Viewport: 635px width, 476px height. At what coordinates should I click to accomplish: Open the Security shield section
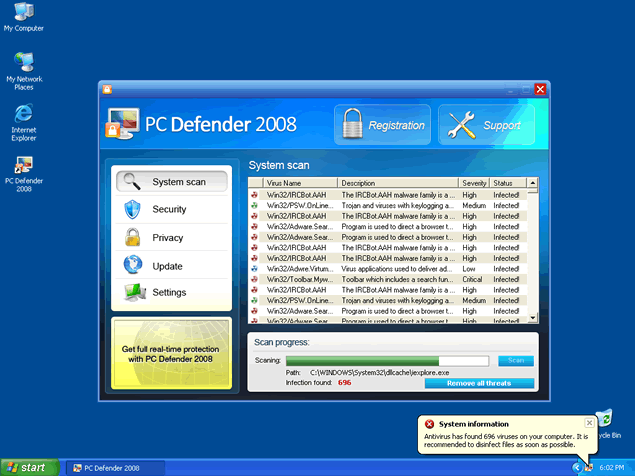(x=169, y=209)
